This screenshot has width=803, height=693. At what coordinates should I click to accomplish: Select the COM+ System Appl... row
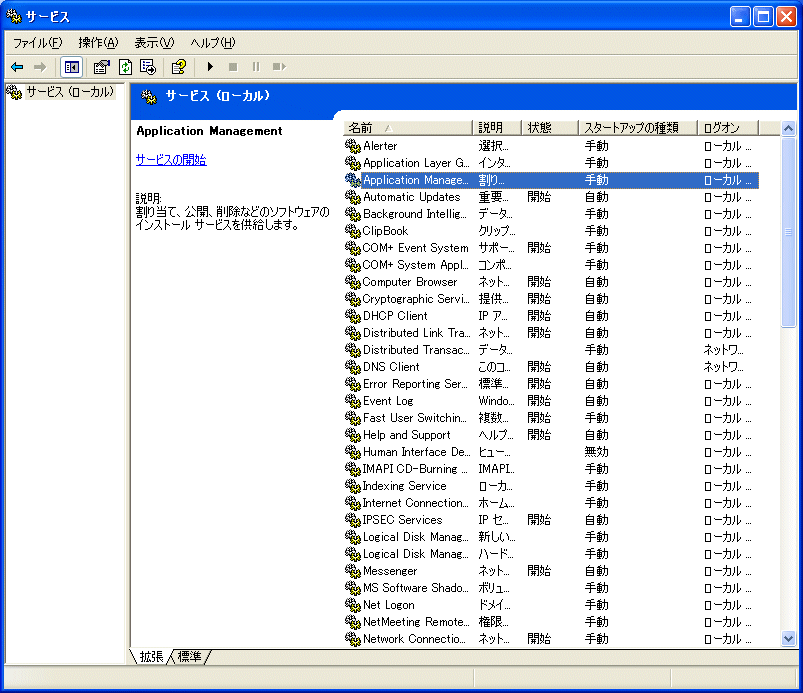tap(551, 265)
